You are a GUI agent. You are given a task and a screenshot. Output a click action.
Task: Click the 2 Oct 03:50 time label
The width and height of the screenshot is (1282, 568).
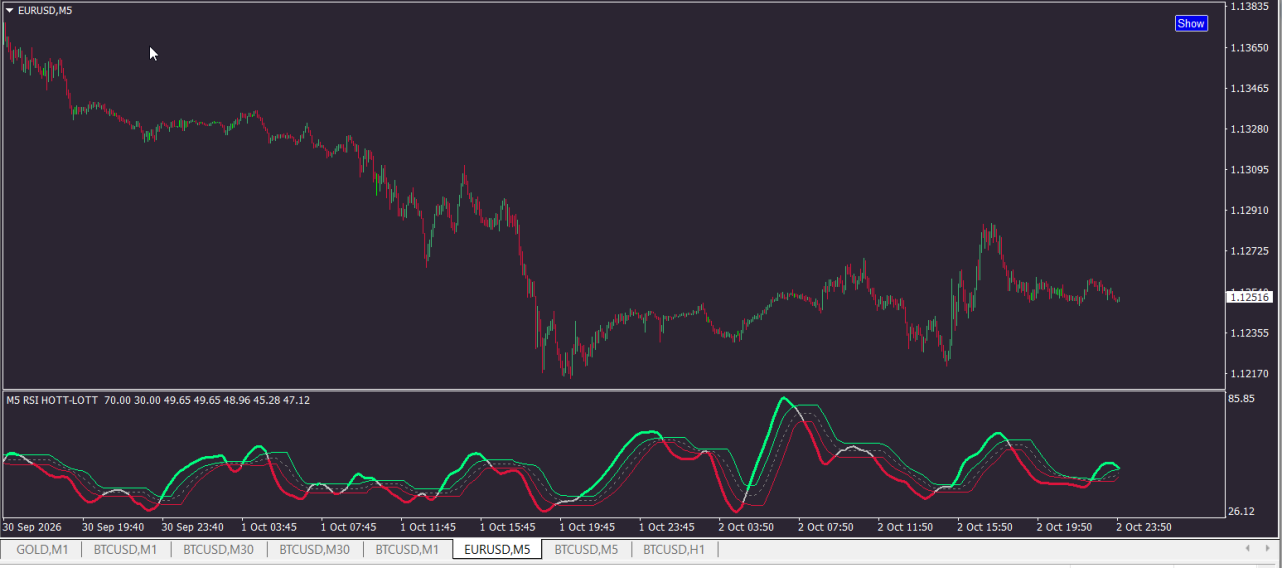pyautogui.click(x=747, y=526)
